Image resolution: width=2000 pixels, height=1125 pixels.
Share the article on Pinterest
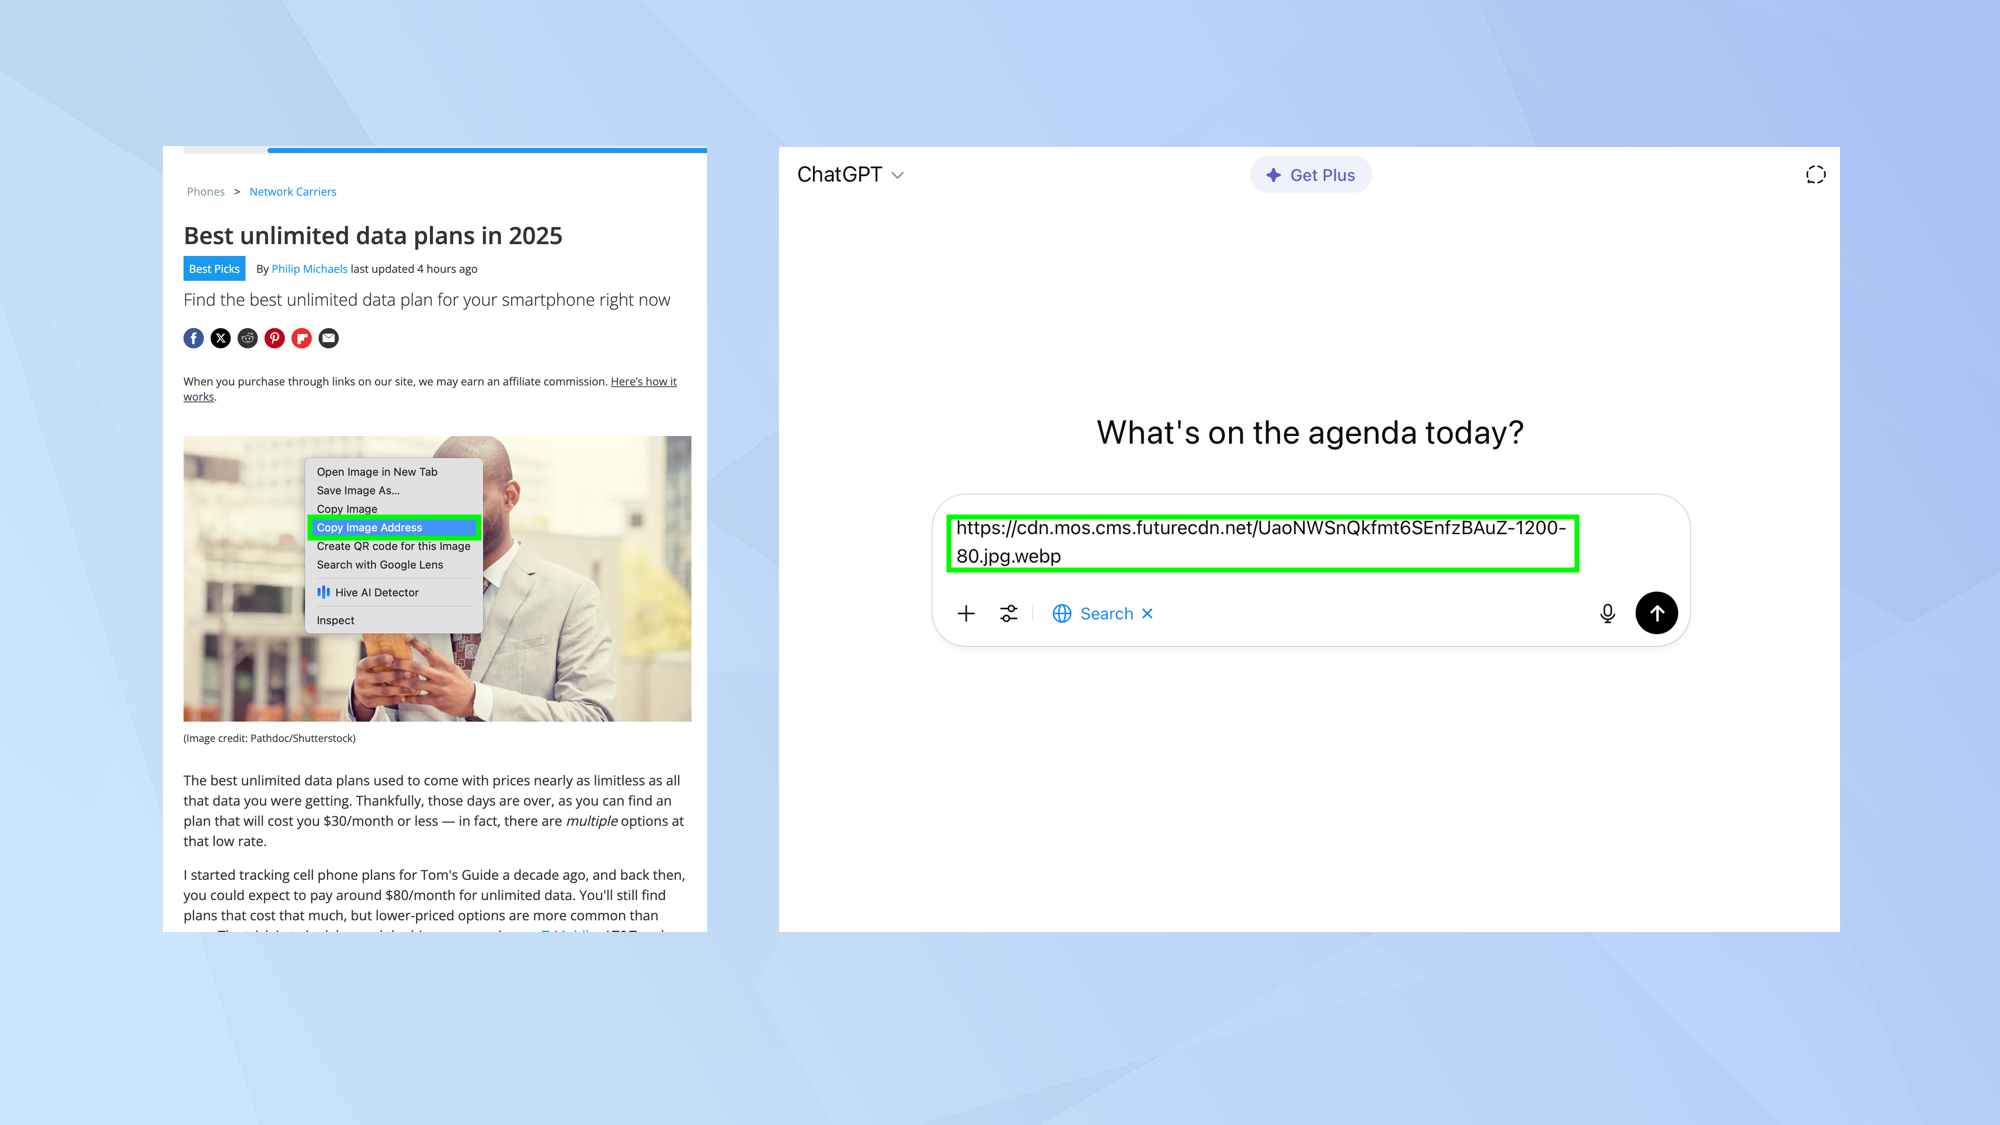274,338
